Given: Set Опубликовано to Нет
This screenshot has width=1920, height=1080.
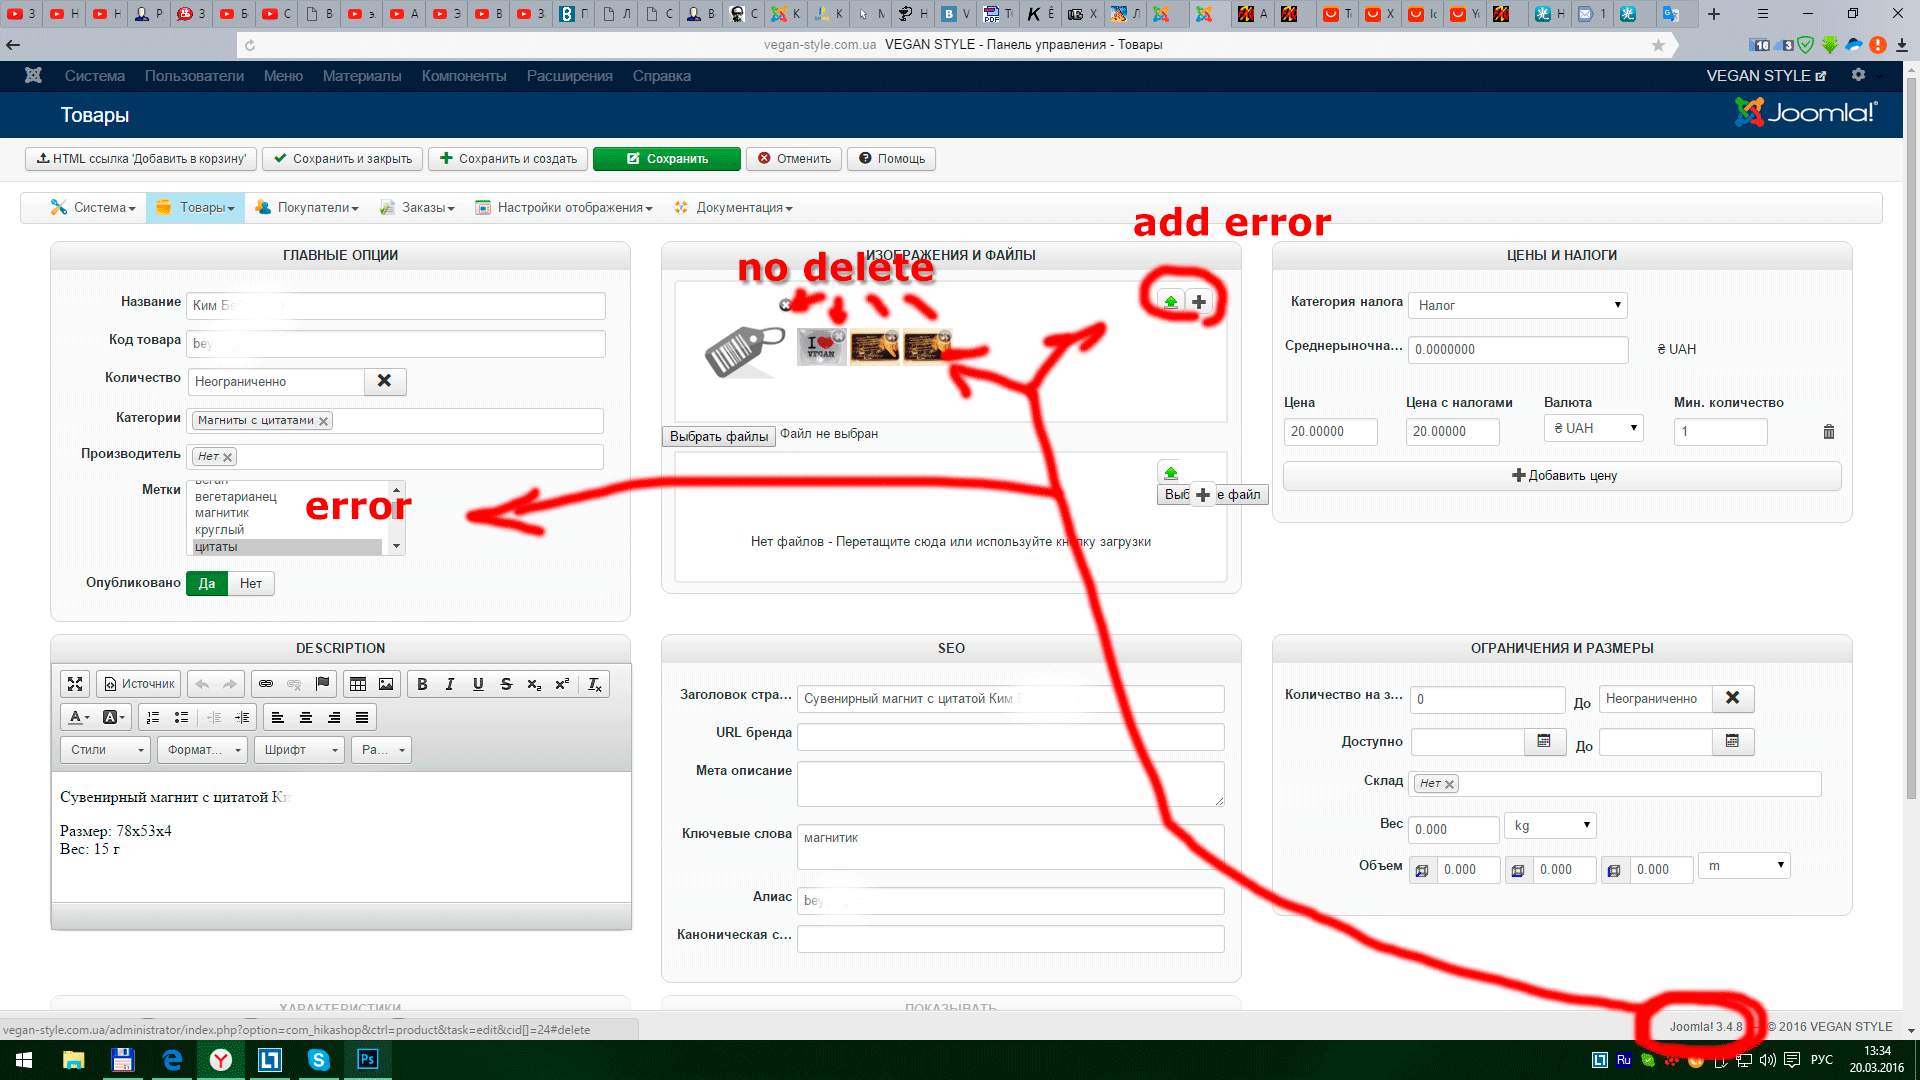Looking at the screenshot, I should coord(250,583).
